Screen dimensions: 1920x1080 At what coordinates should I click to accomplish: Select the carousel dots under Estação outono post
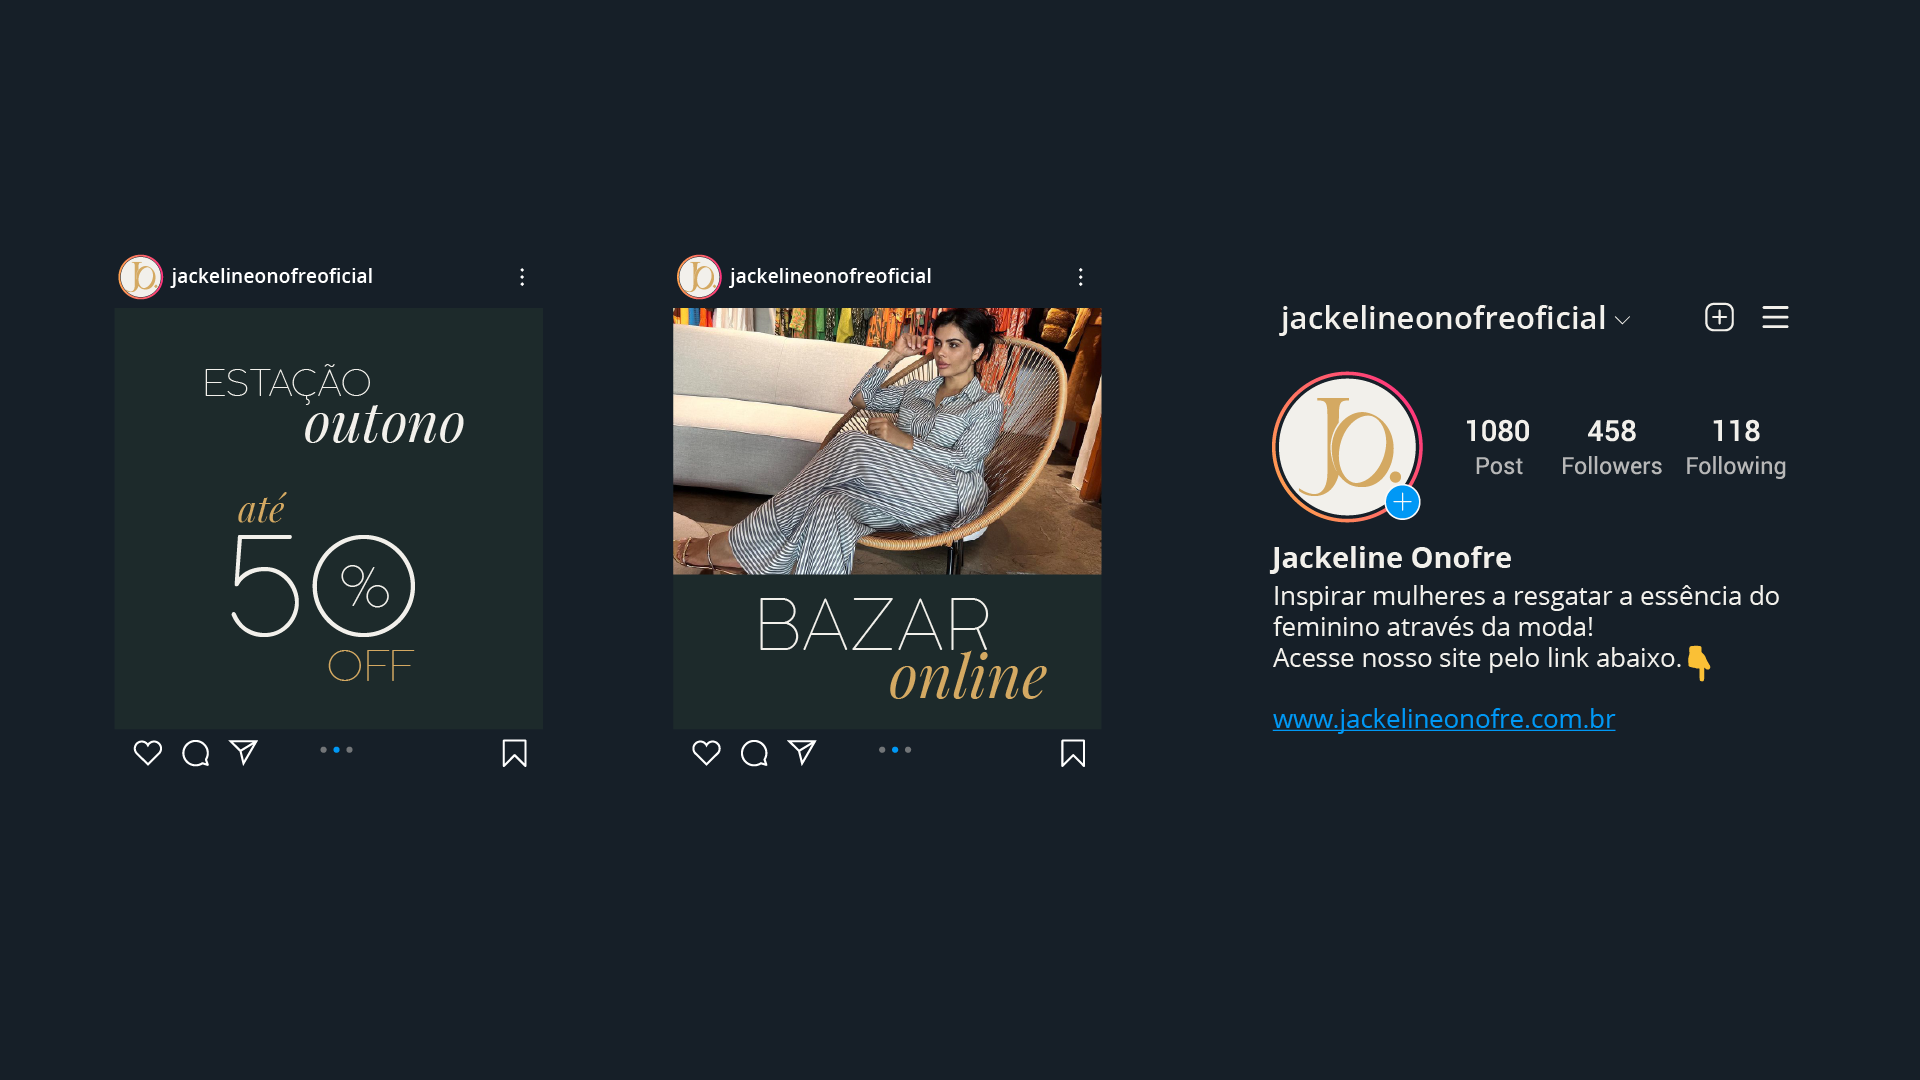(x=336, y=750)
